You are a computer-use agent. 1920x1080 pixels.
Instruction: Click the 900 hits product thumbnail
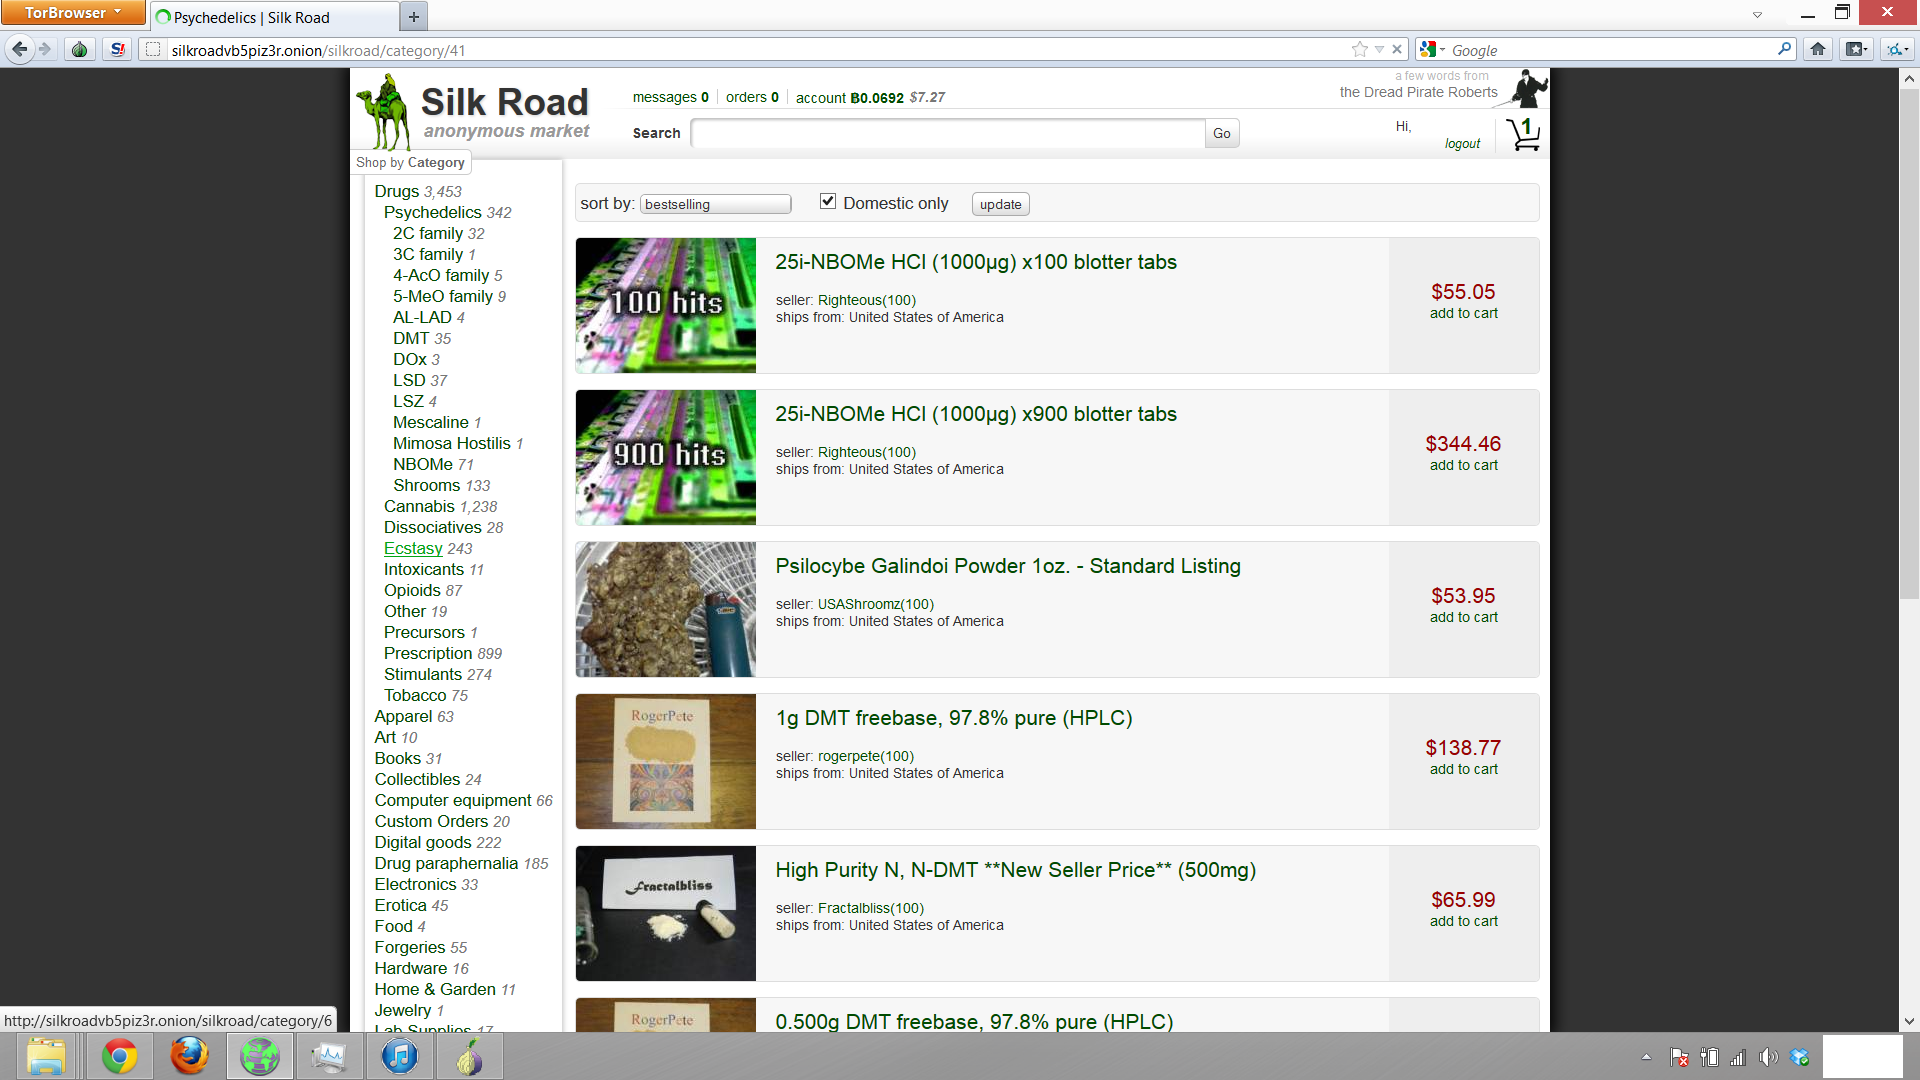[x=666, y=457]
